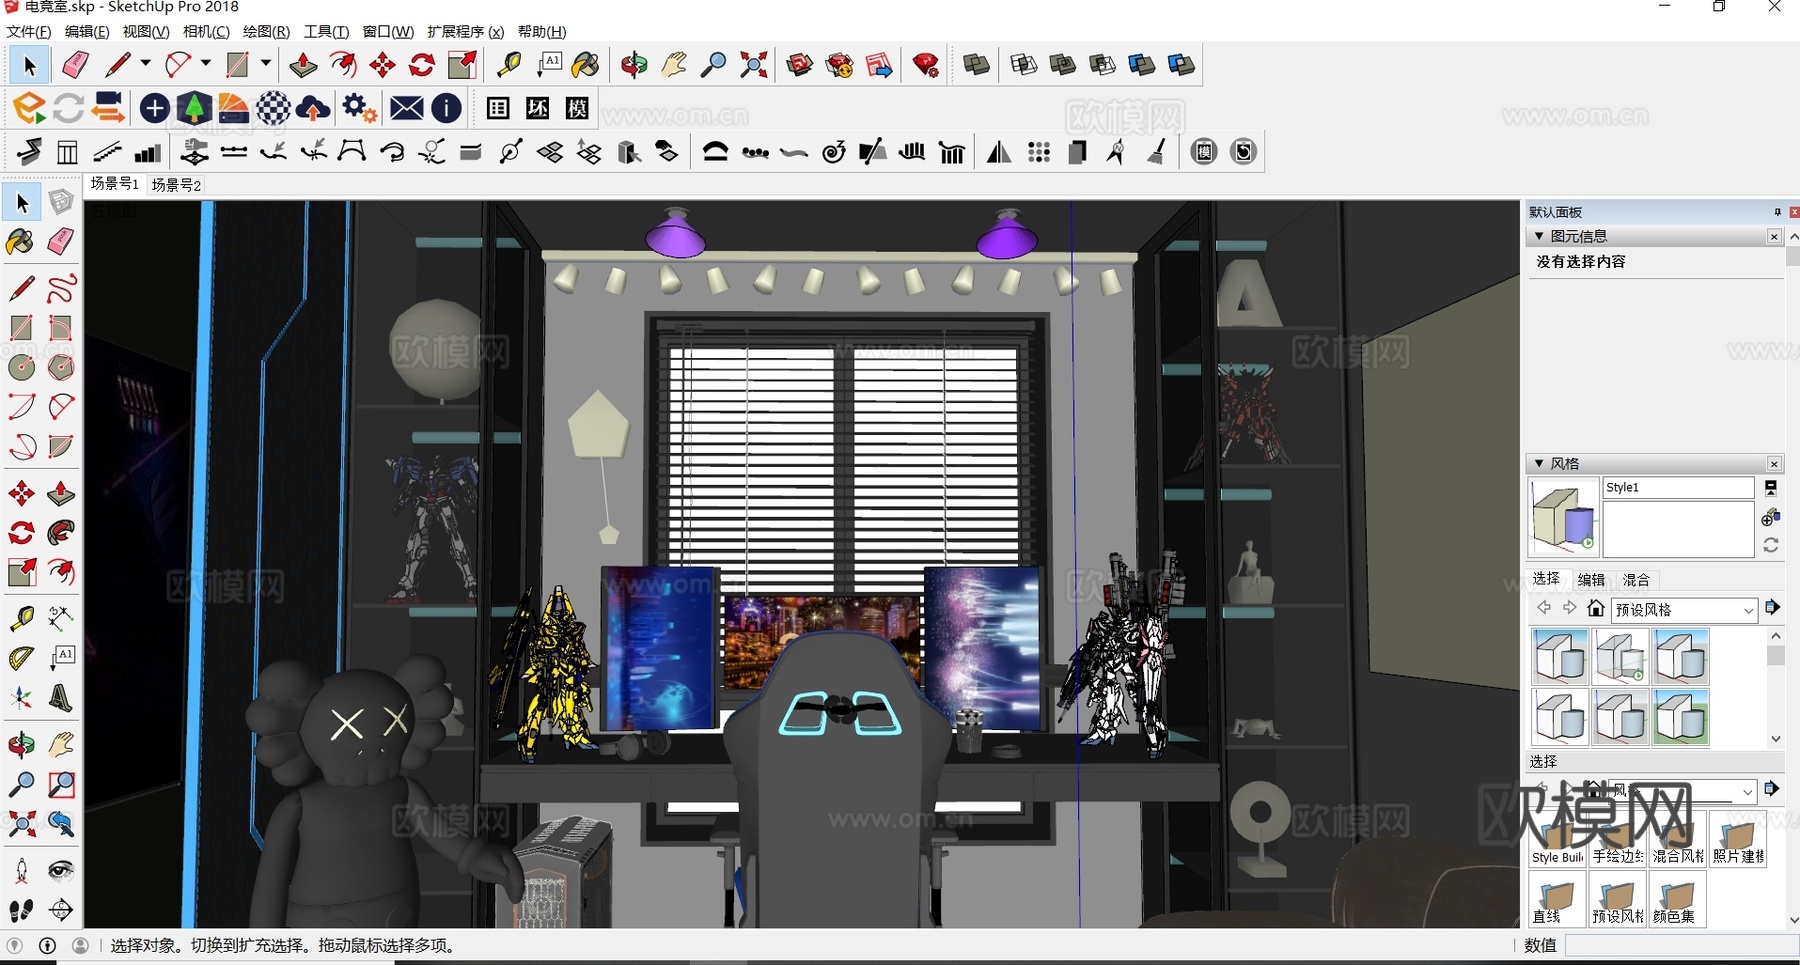Switch to scene tab 场景号2
The height and width of the screenshot is (965, 1800).
[x=176, y=185]
